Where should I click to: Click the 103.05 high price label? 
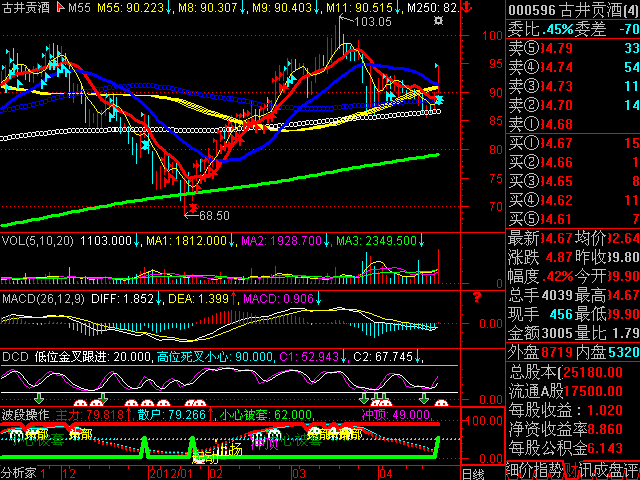pos(373,21)
